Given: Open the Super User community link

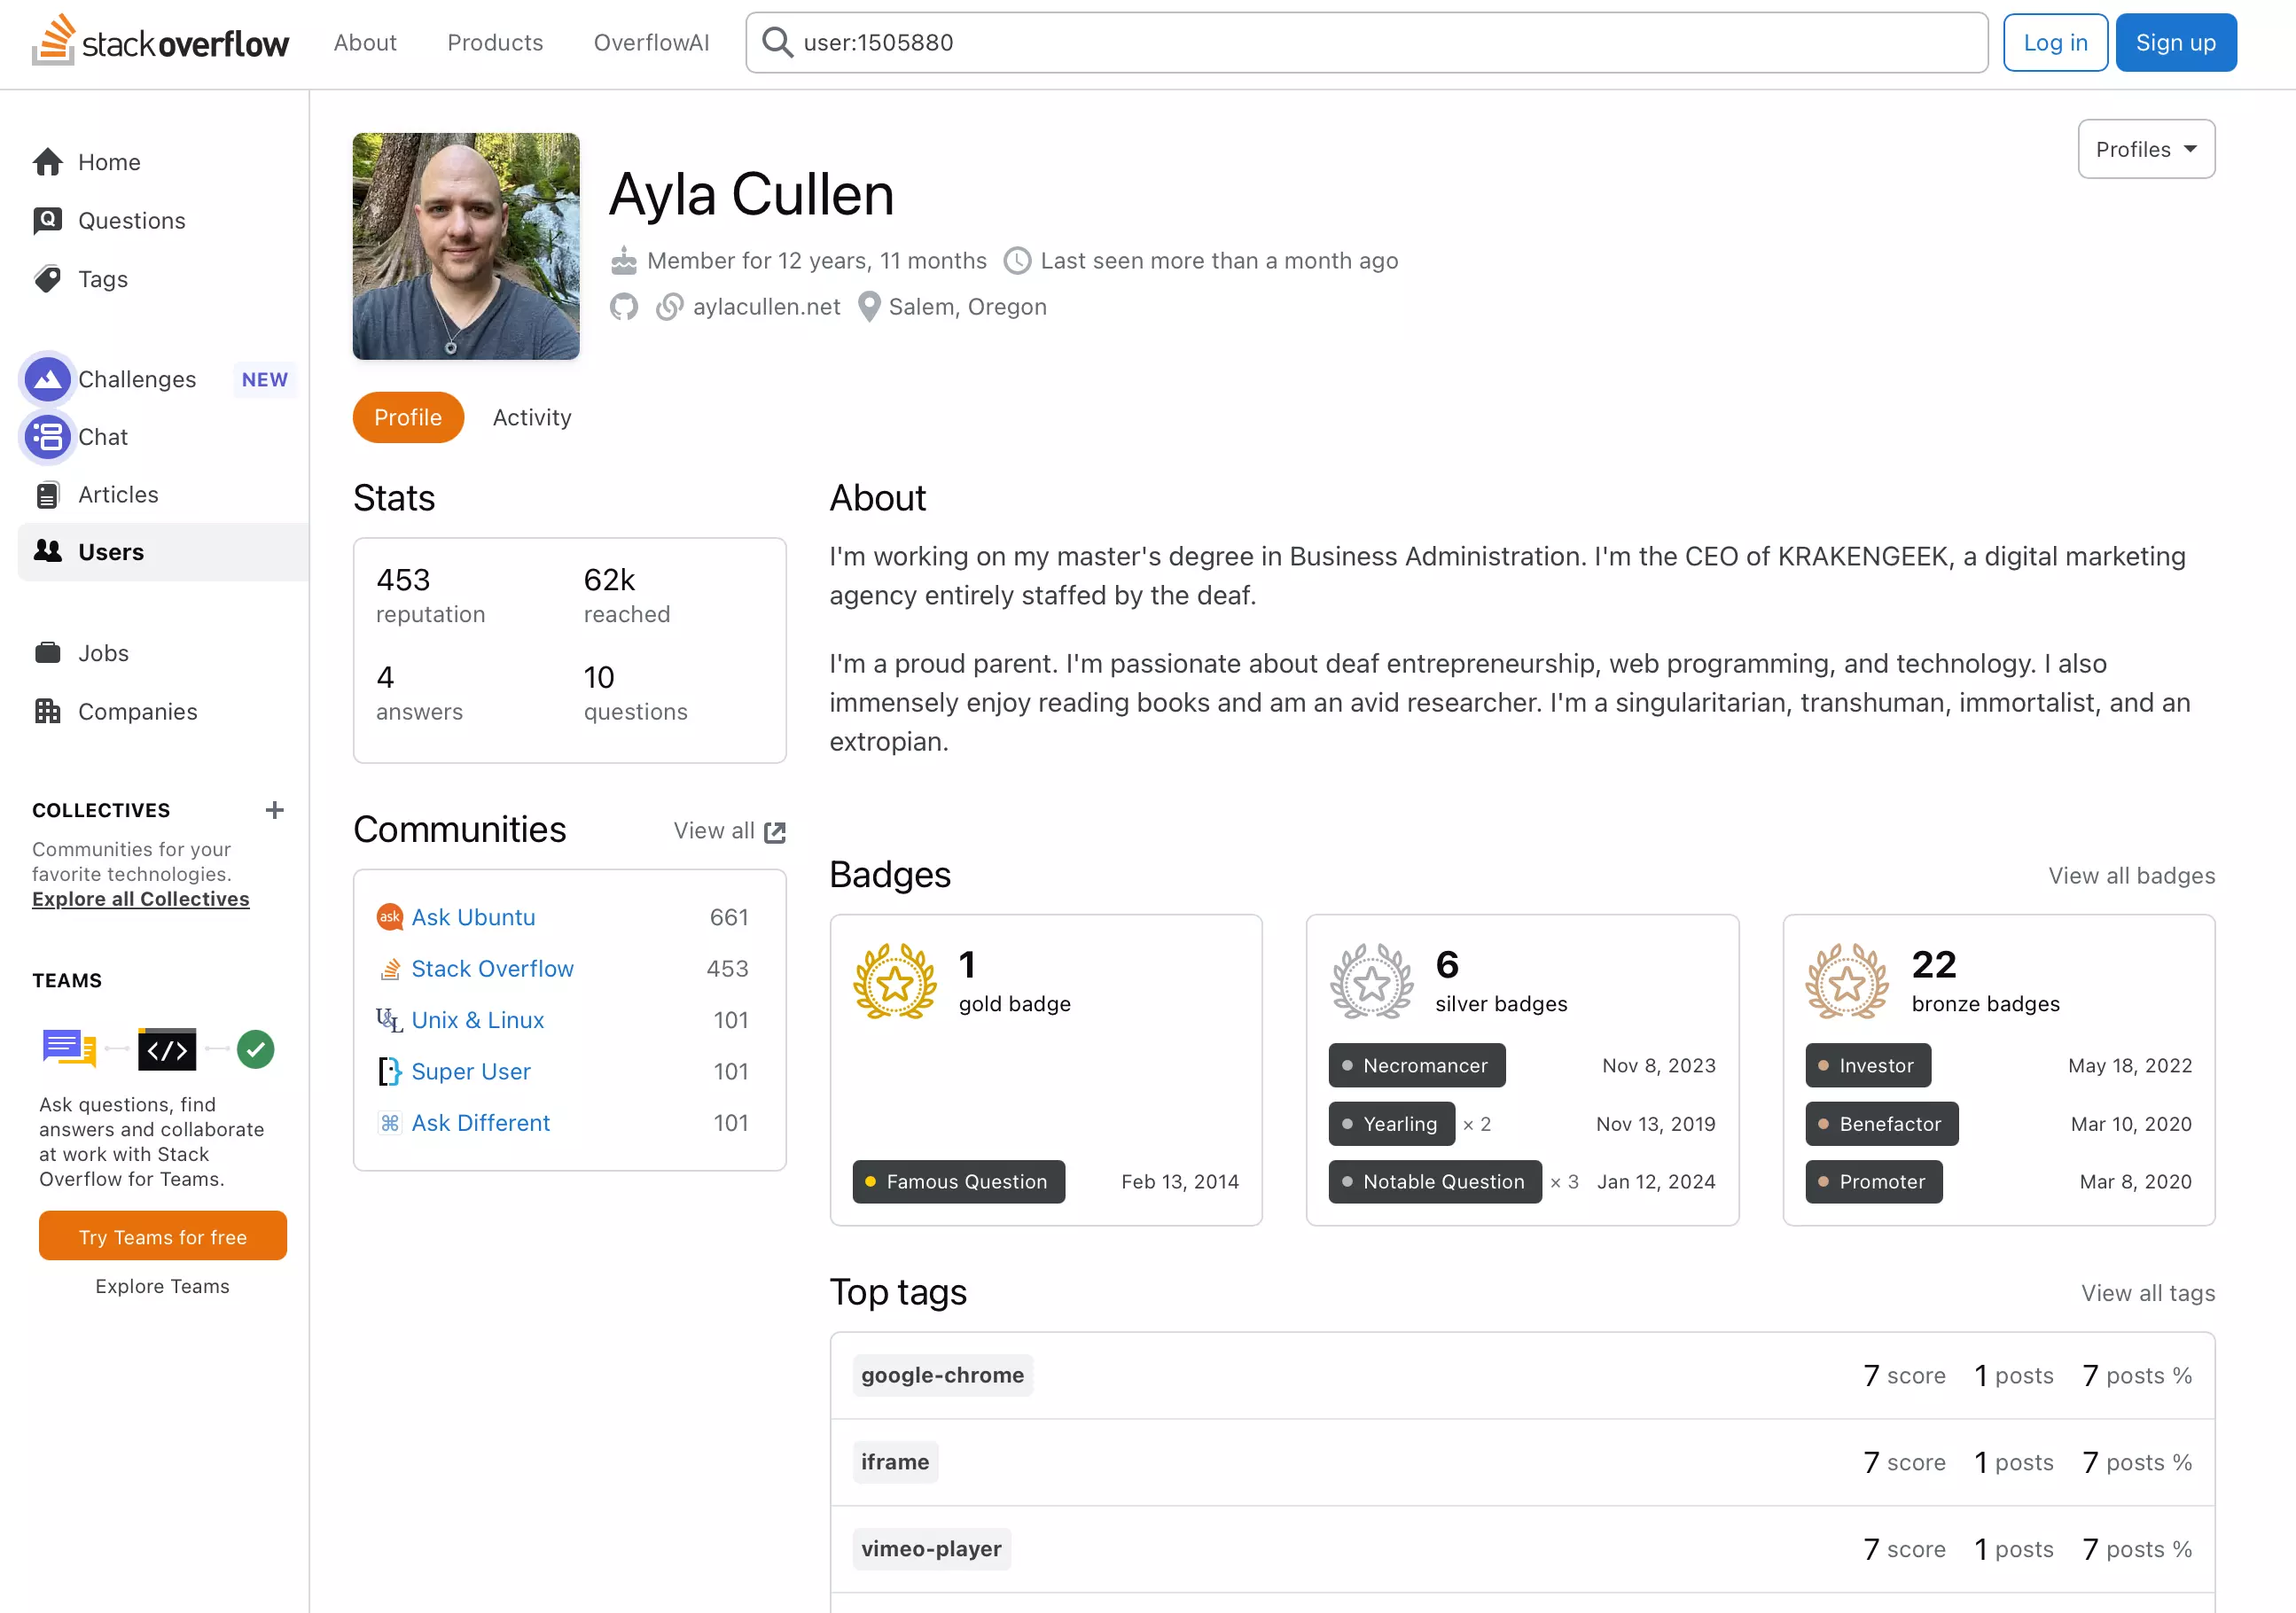Looking at the screenshot, I should coord(471,1072).
